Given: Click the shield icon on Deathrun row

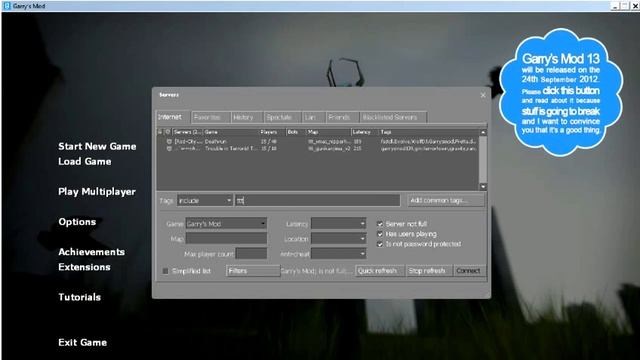Looking at the screenshot, I should click(x=169, y=142).
